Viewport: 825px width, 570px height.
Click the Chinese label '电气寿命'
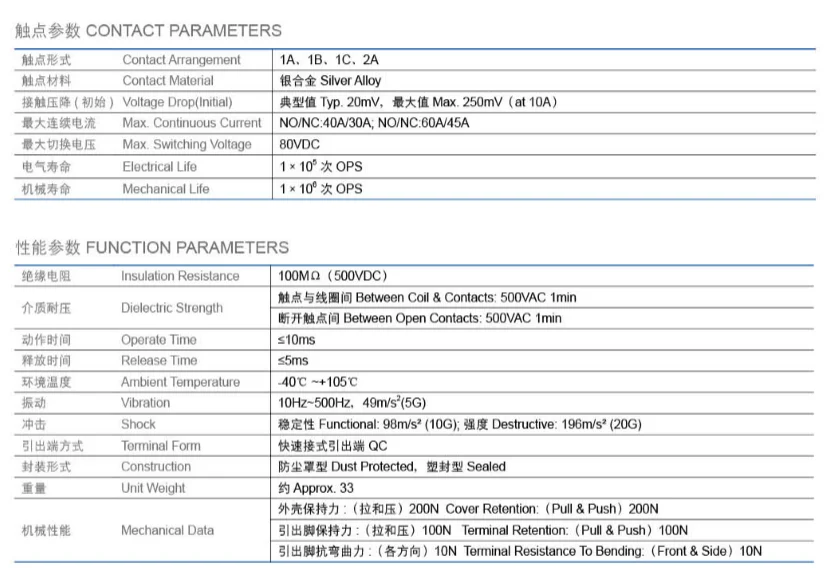click(46, 167)
